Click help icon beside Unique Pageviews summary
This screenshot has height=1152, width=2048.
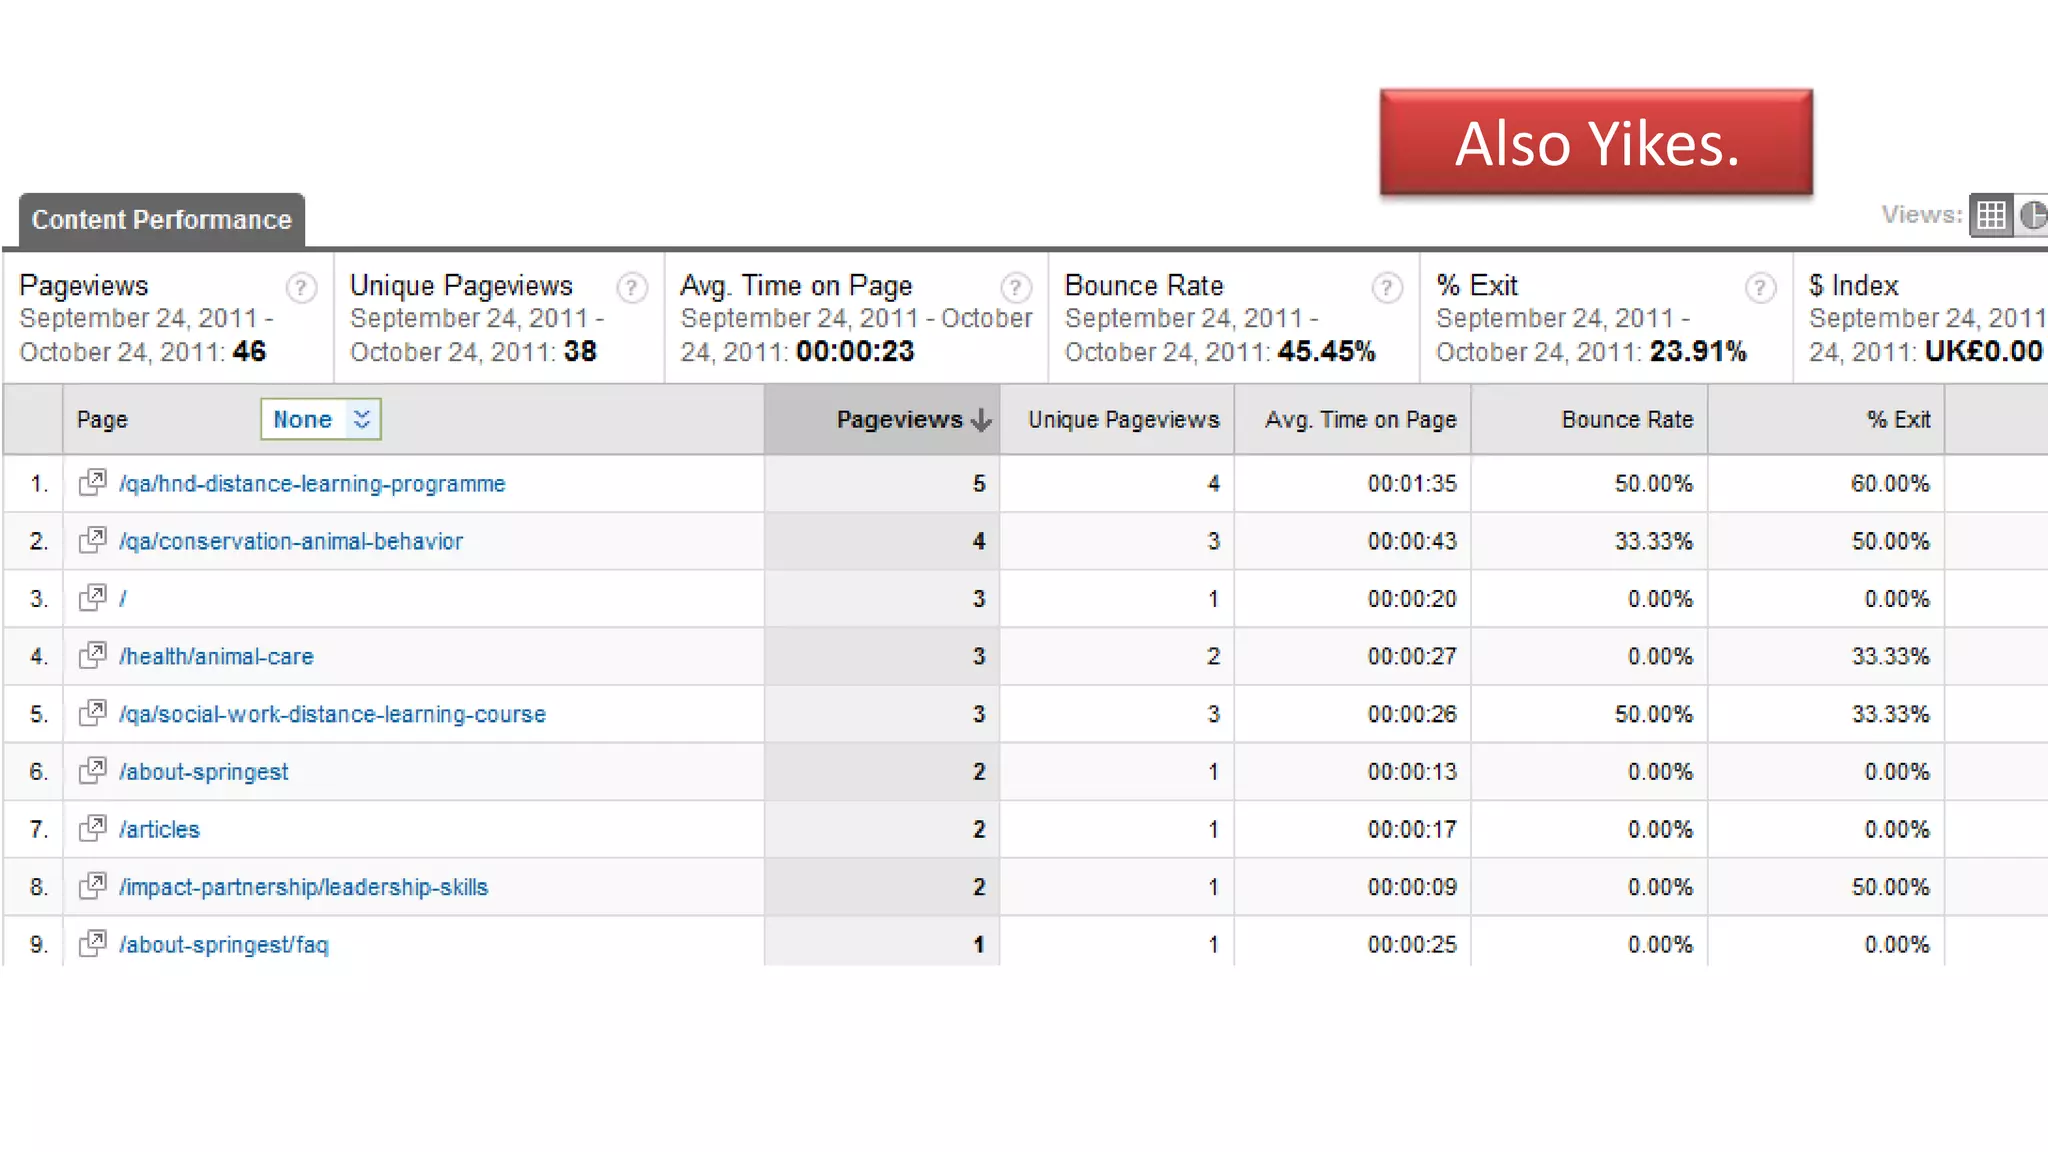[631, 288]
